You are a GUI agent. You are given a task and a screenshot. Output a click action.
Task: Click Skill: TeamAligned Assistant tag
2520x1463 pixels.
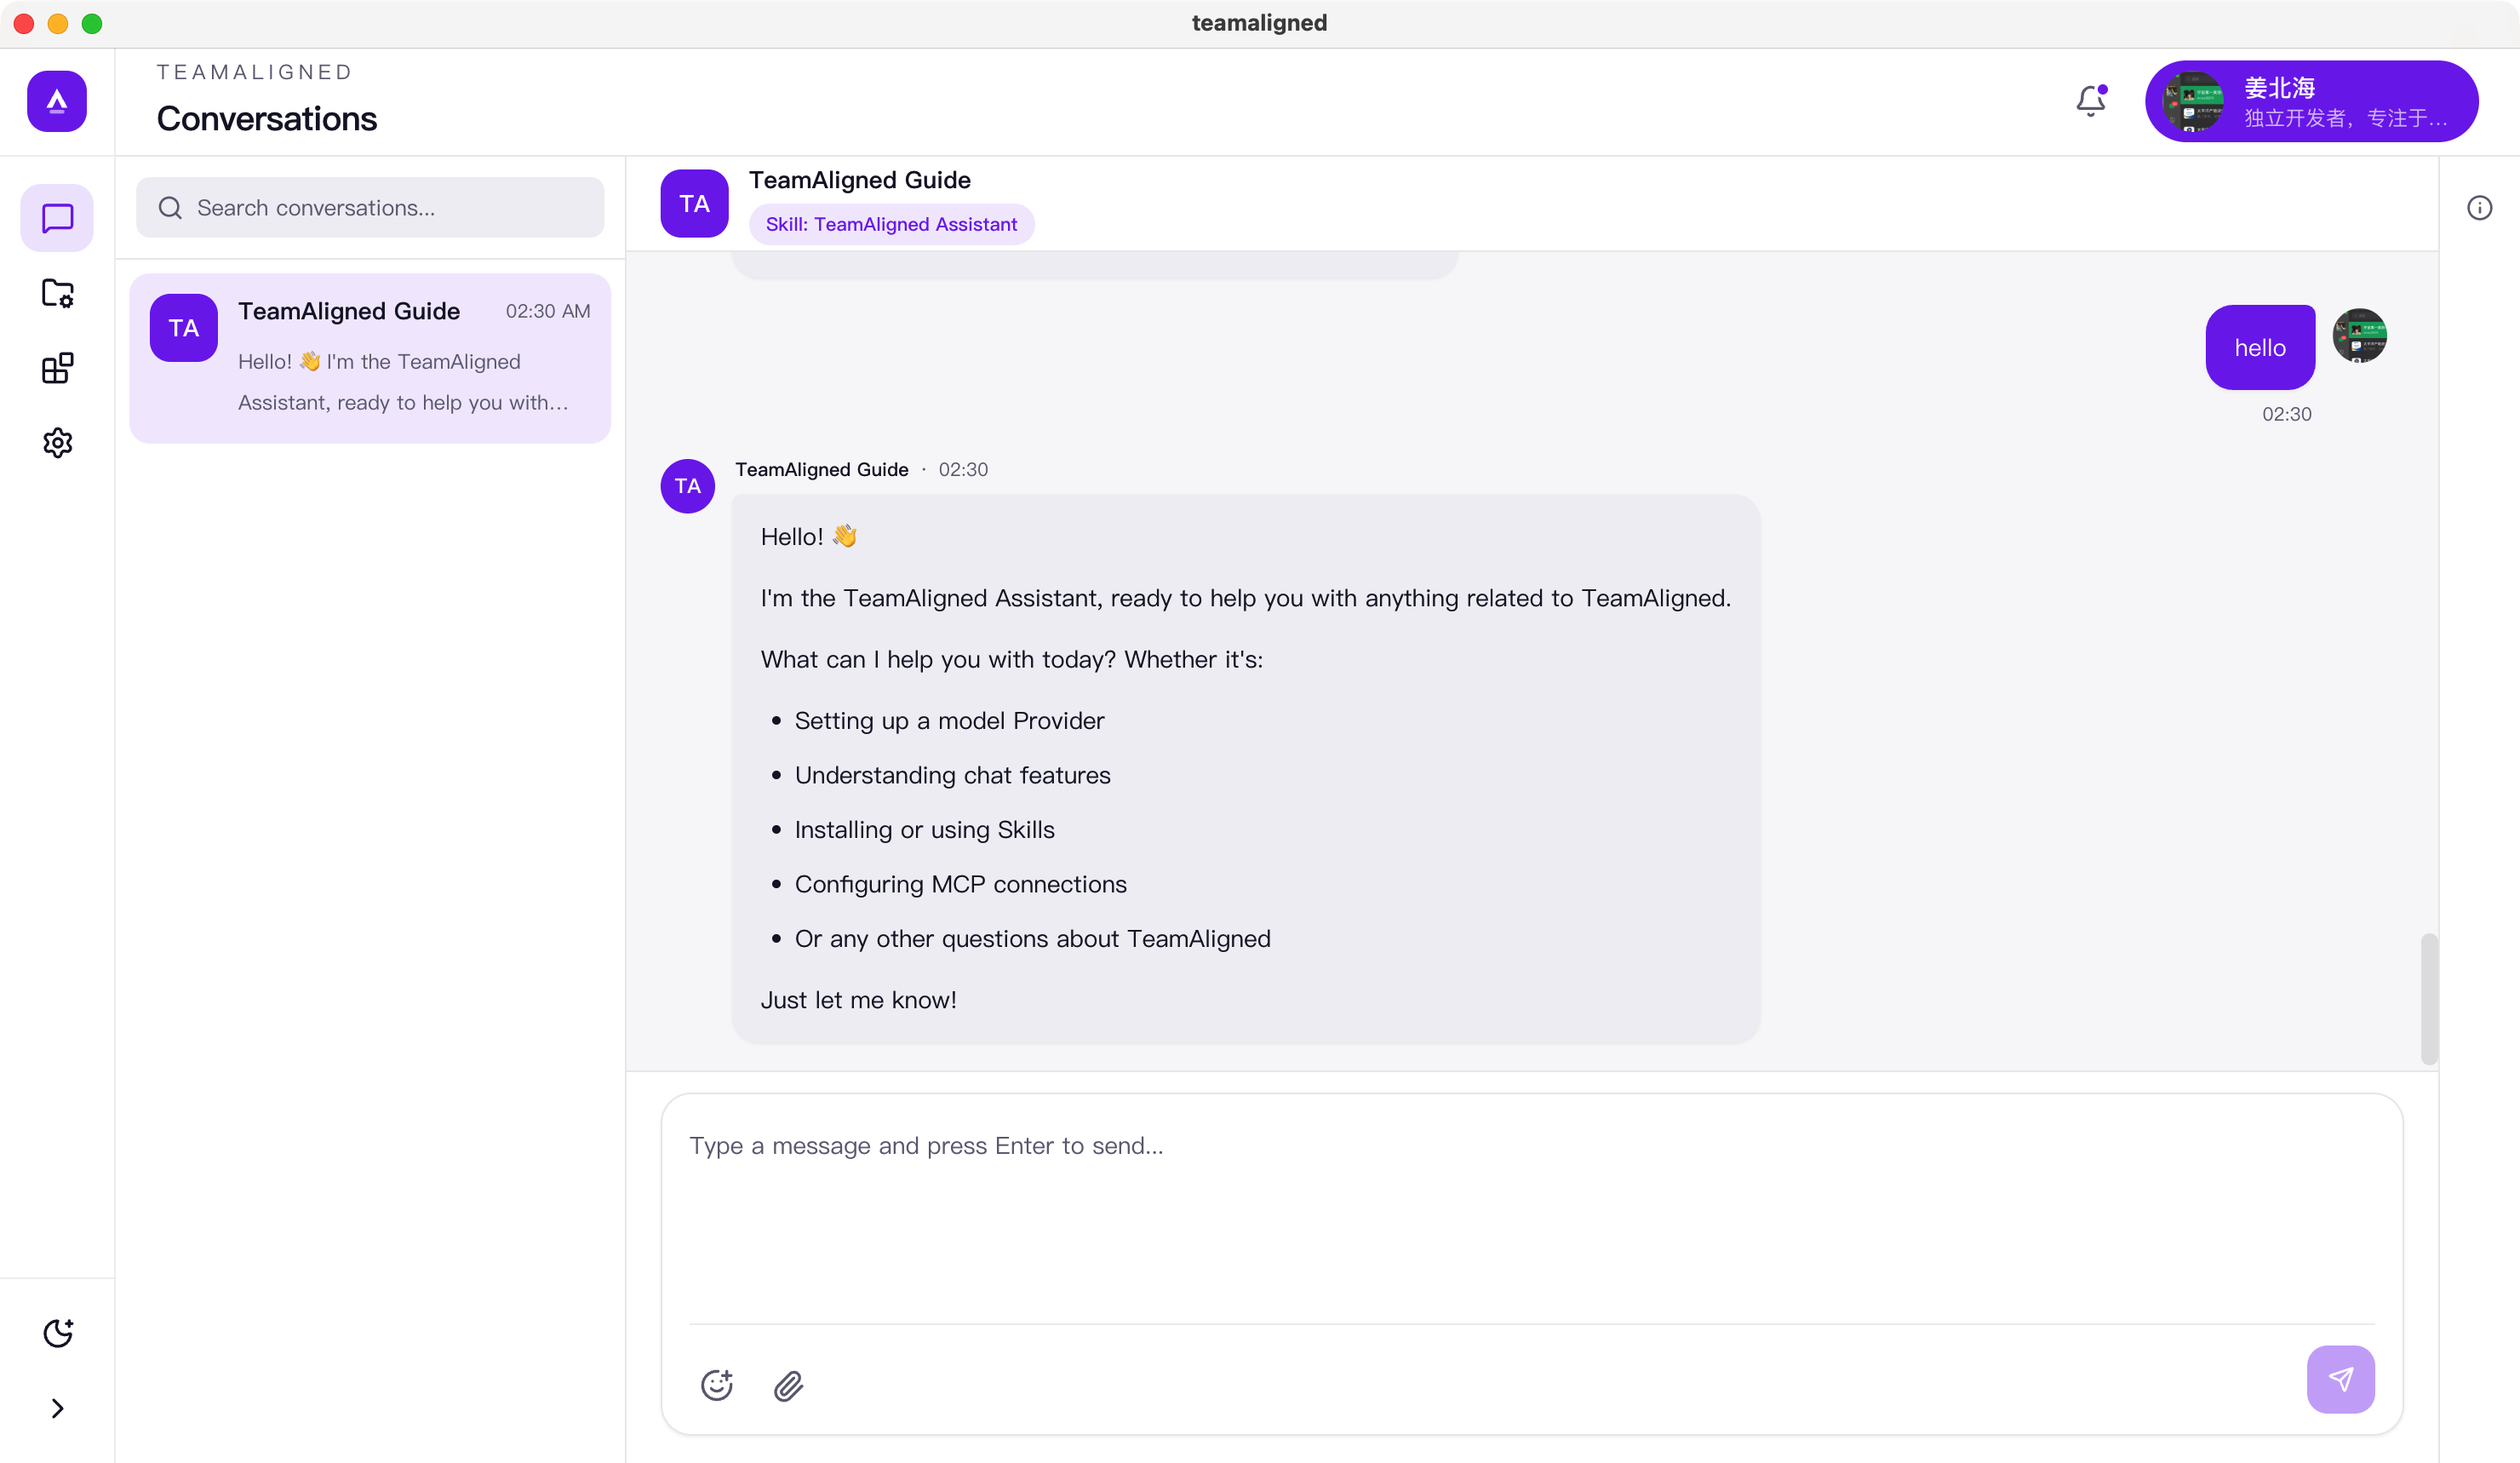[891, 224]
